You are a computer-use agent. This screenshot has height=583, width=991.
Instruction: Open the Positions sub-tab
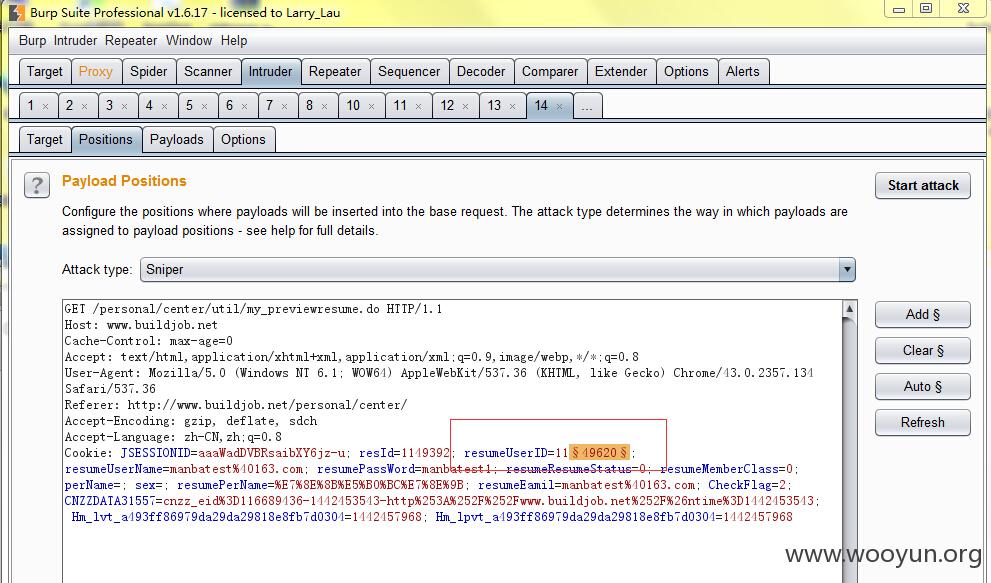pyautogui.click(x=106, y=140)
